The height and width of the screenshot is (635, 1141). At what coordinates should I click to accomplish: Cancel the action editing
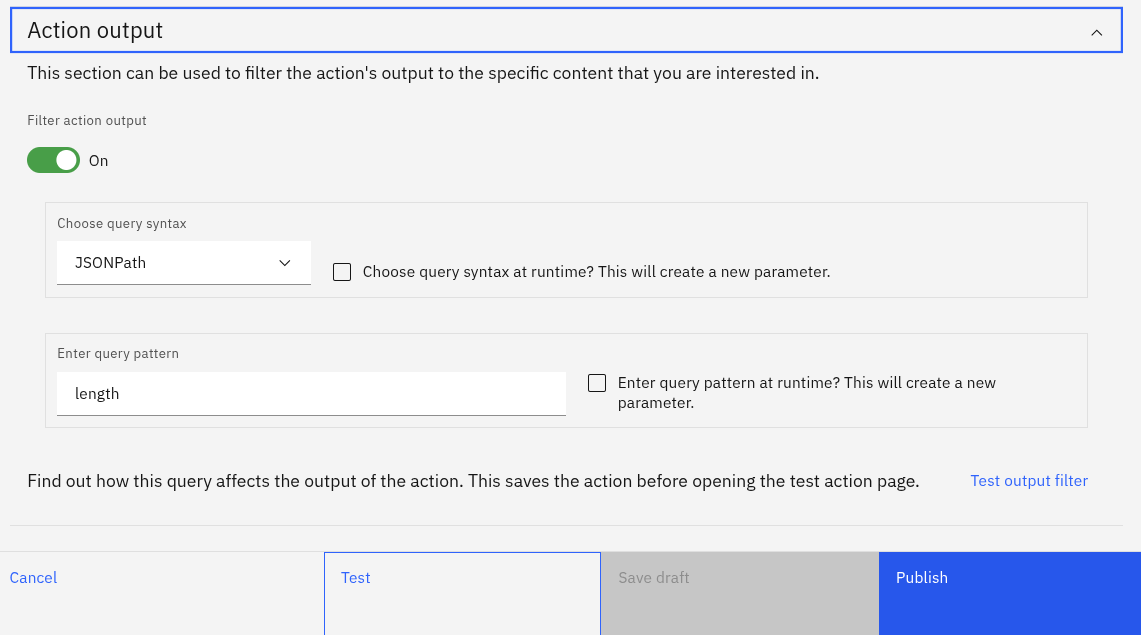[33, 578]
